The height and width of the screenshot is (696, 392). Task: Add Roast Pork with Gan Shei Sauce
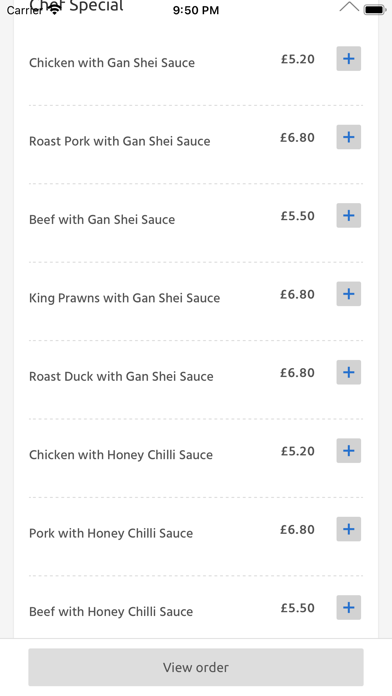(348, 137)
